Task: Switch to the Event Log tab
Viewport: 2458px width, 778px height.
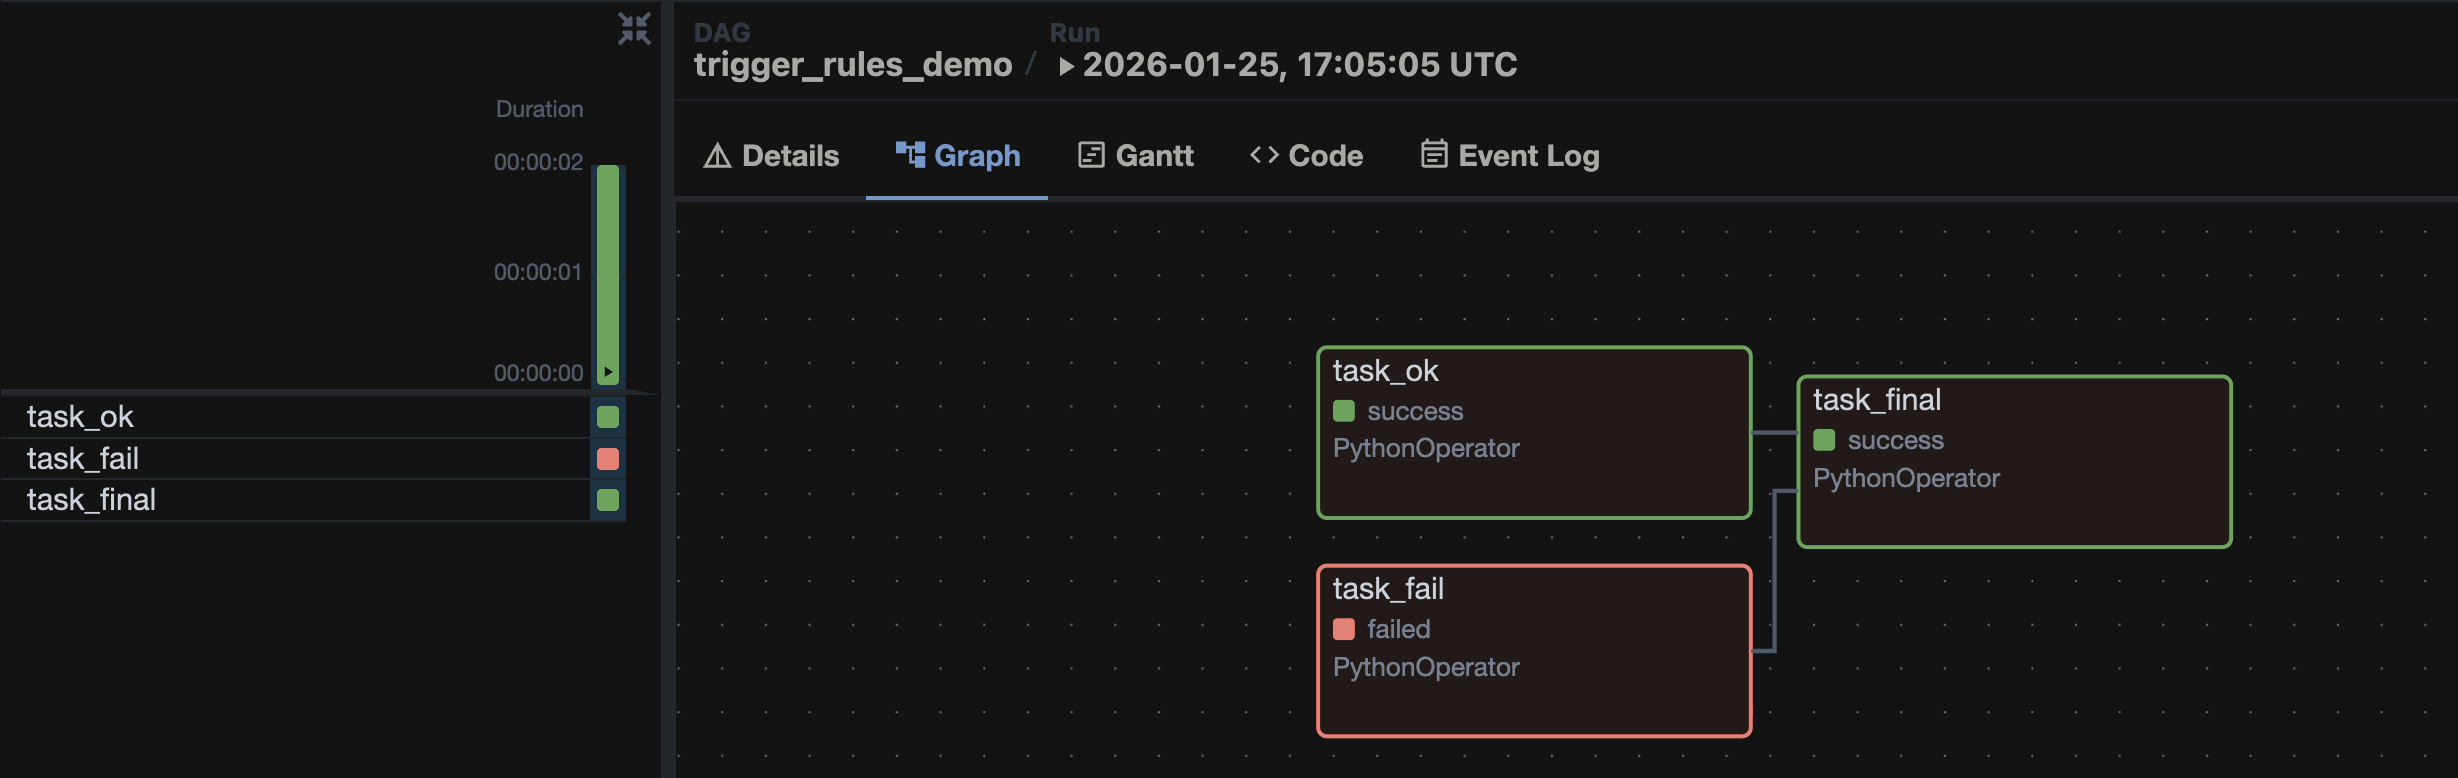Action: point(1528,156)
